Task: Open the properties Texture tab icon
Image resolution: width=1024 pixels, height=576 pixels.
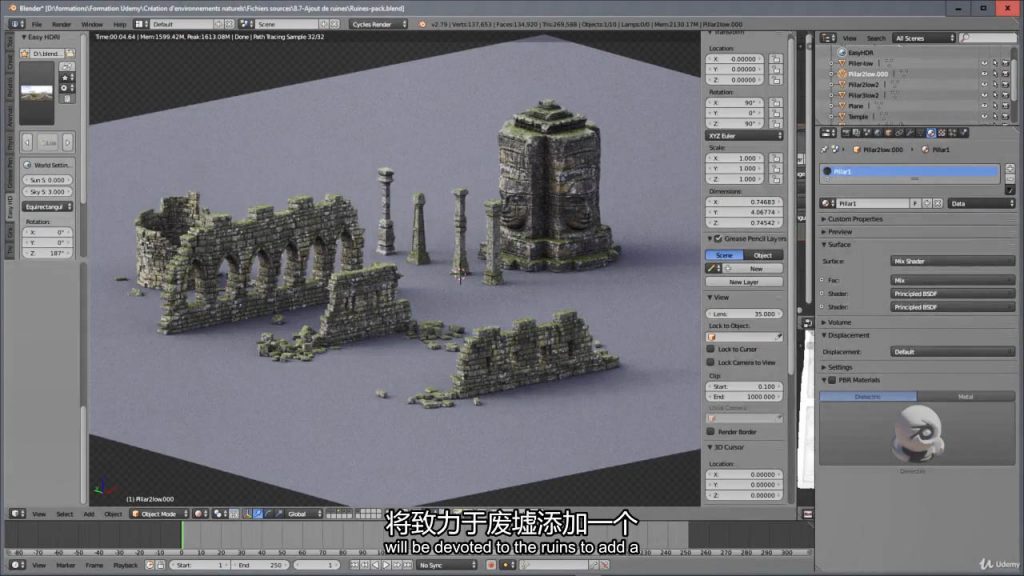Action: [942, 133]
